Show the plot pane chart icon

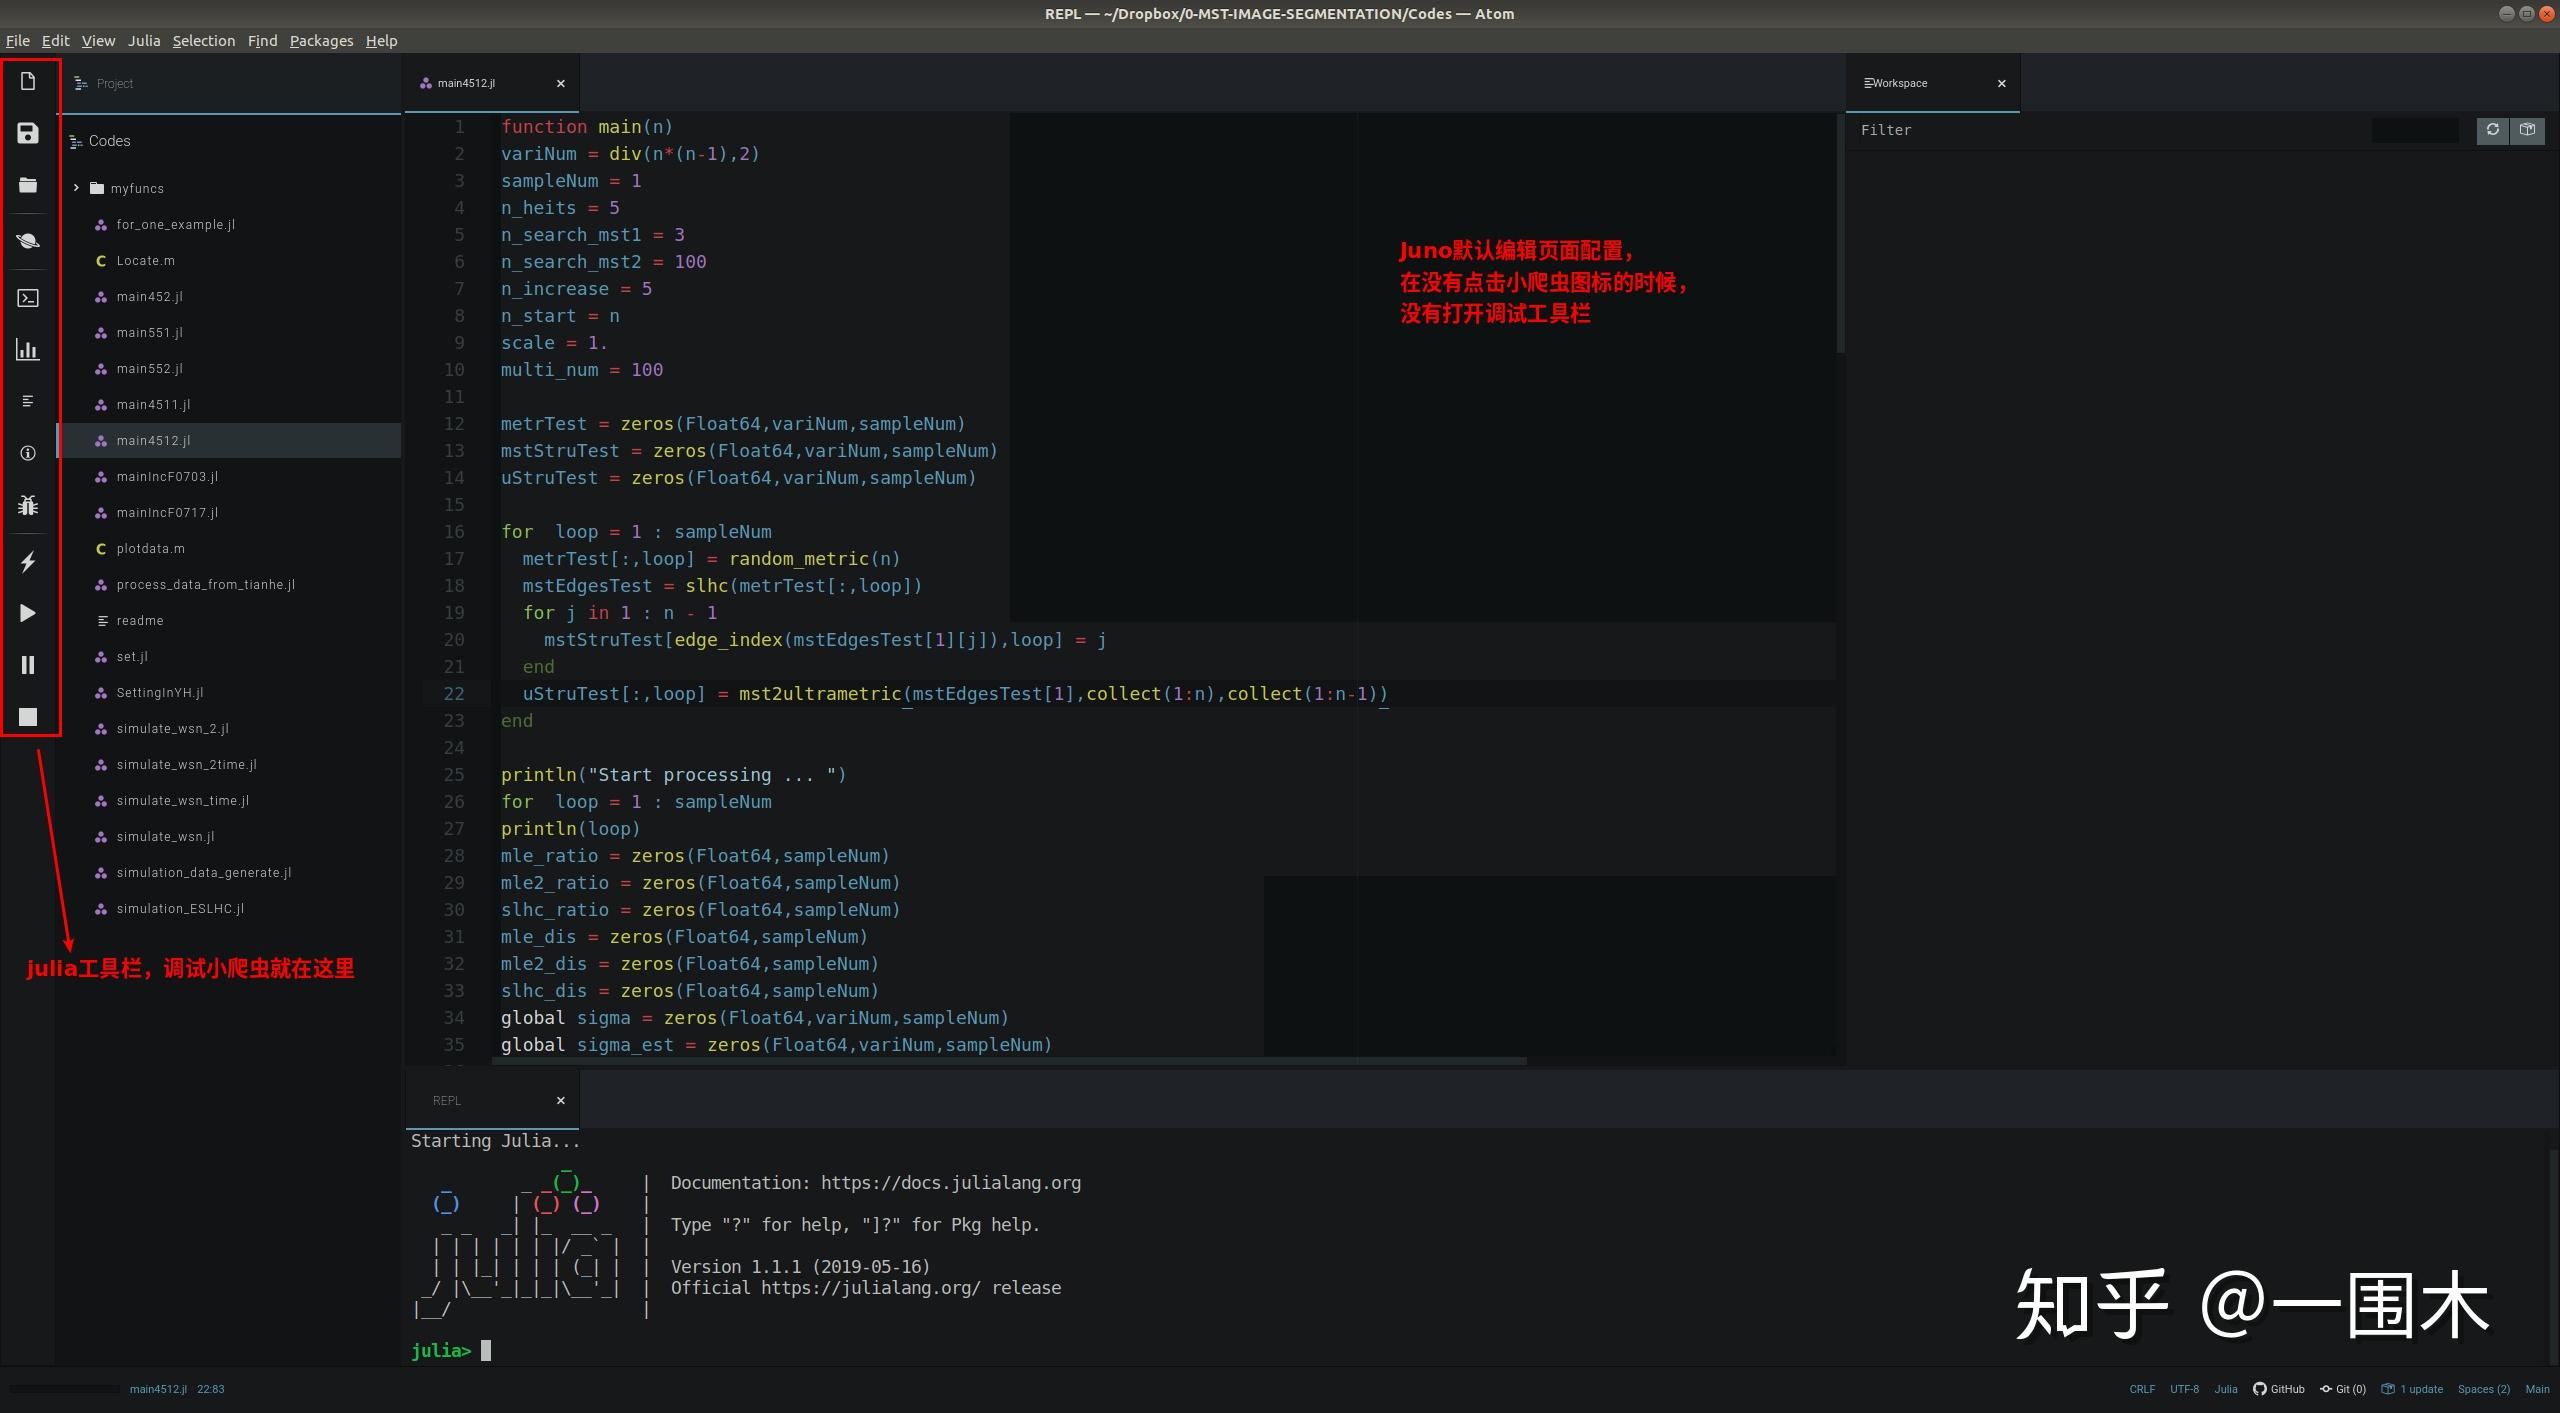click(28, 350)
